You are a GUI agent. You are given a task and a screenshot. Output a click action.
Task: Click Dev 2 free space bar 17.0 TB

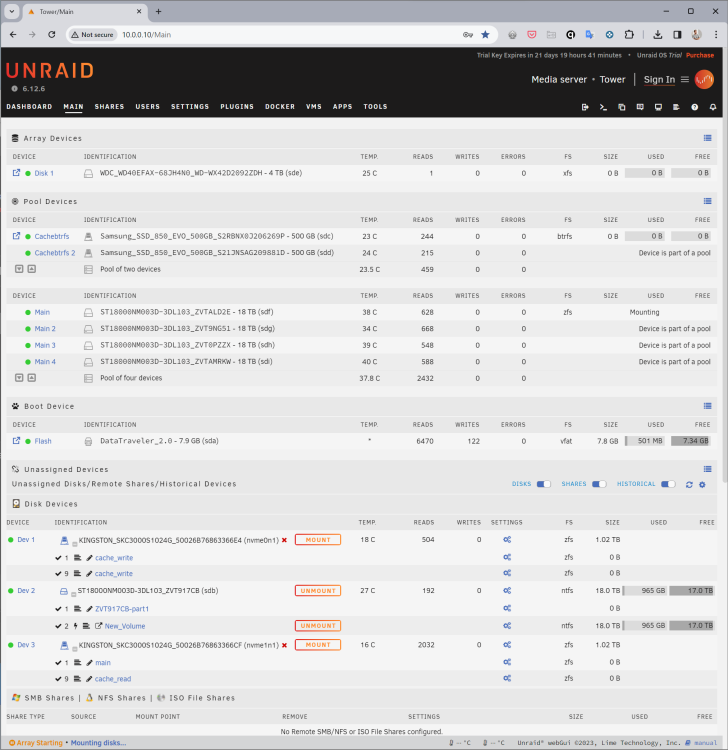(x=692, y=591)
